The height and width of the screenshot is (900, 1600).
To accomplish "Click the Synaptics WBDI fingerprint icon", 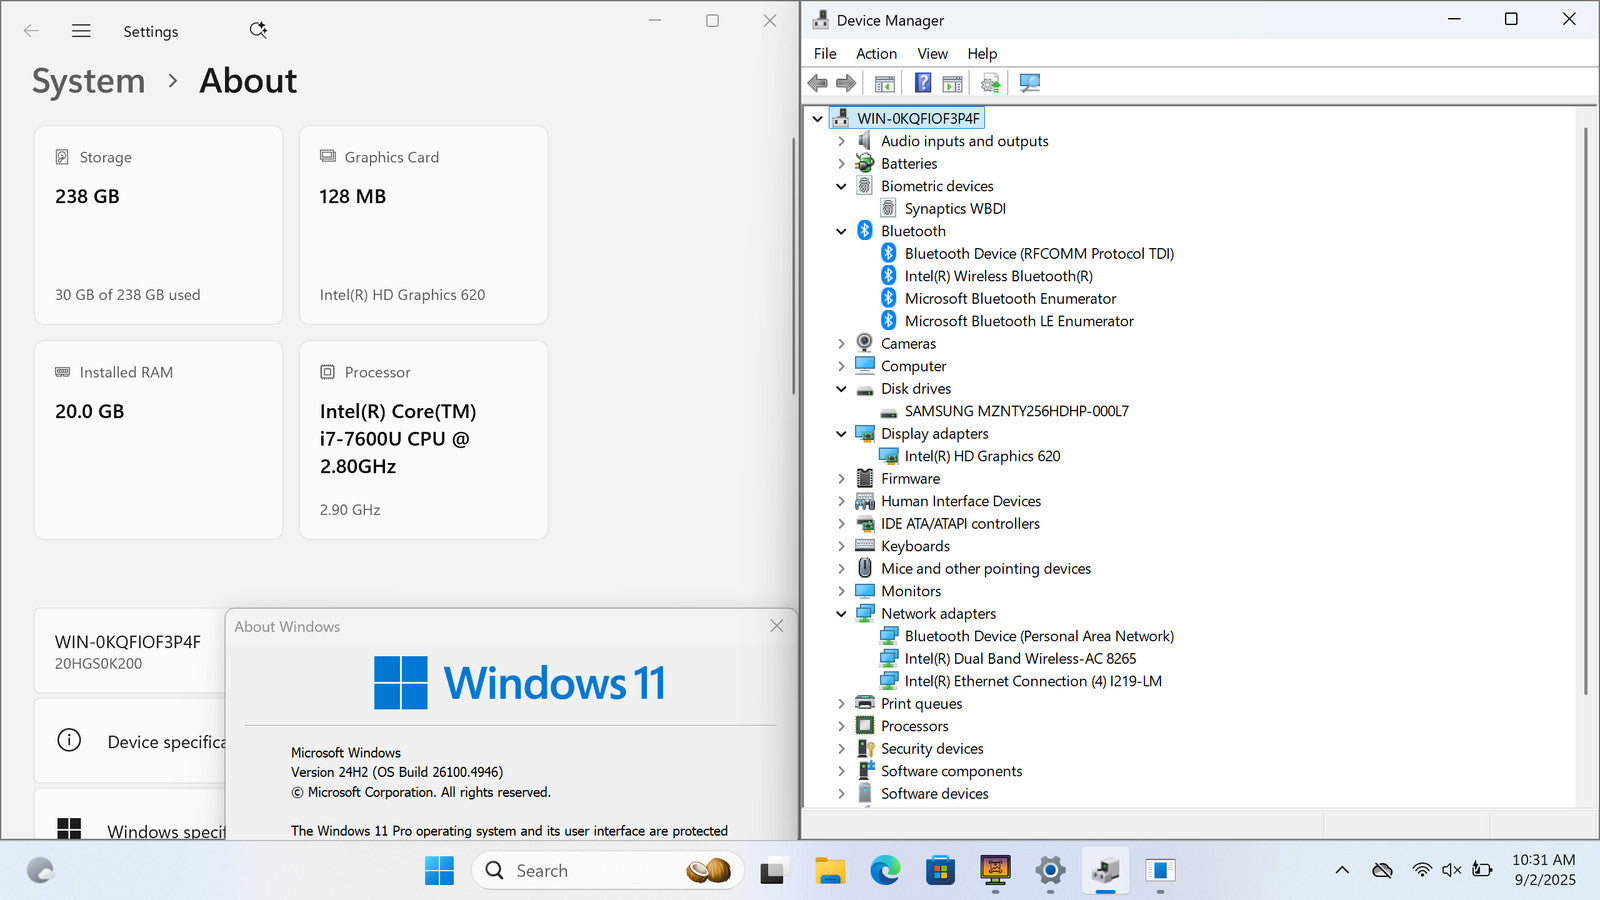I will tap(888, 208).
